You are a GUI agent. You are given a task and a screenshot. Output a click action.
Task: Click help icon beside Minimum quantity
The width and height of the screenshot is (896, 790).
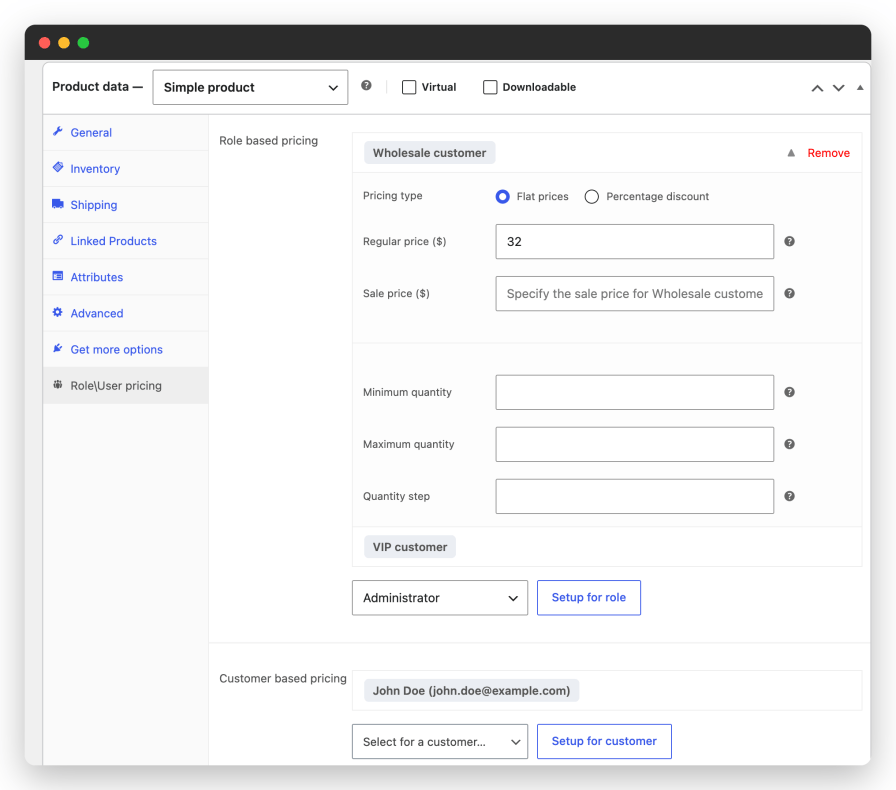[x=789, y=392]
